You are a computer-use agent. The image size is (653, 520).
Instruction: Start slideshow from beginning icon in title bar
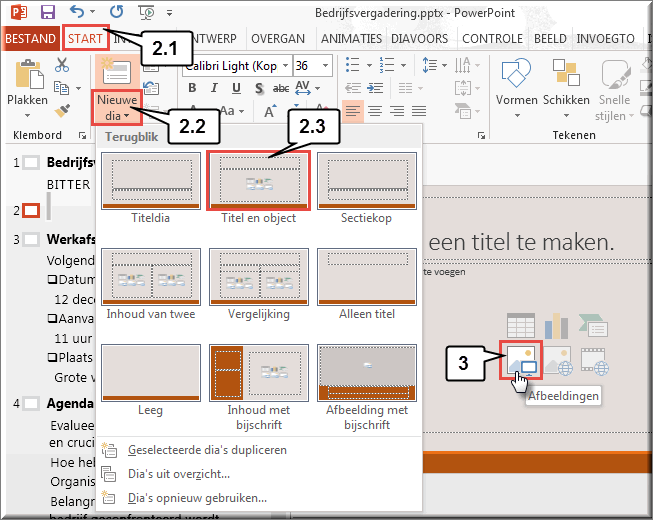tap(146, 12)
